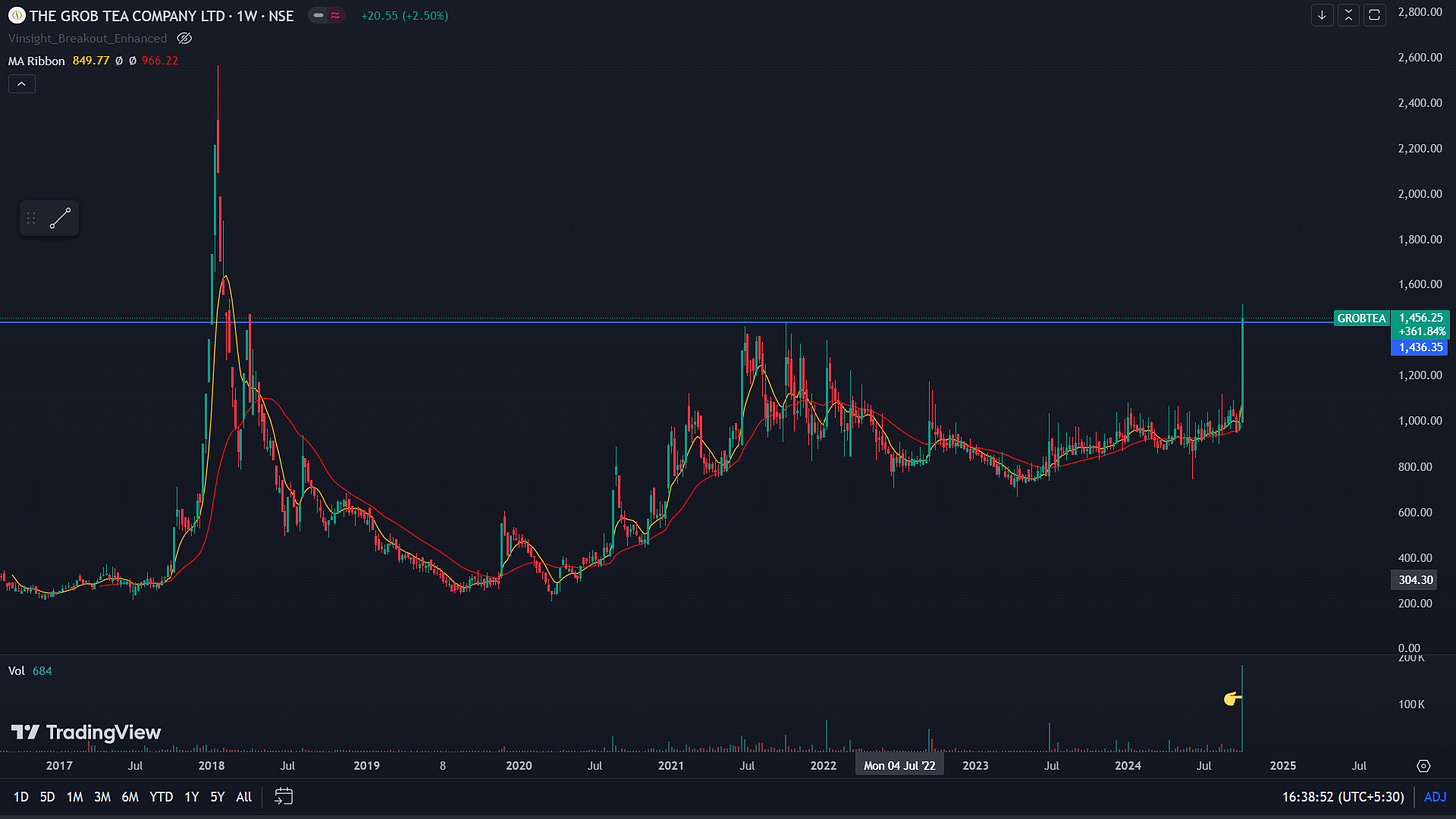Select the 5D time range
1456x819 pixels.
(47, 797)
